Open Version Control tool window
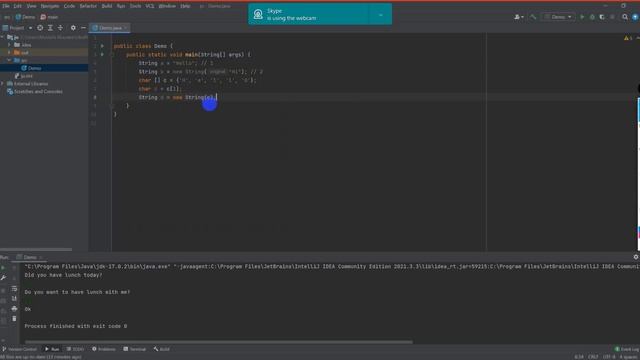The width and height of the screenshot is (640, 360). [x=19, y=349]
